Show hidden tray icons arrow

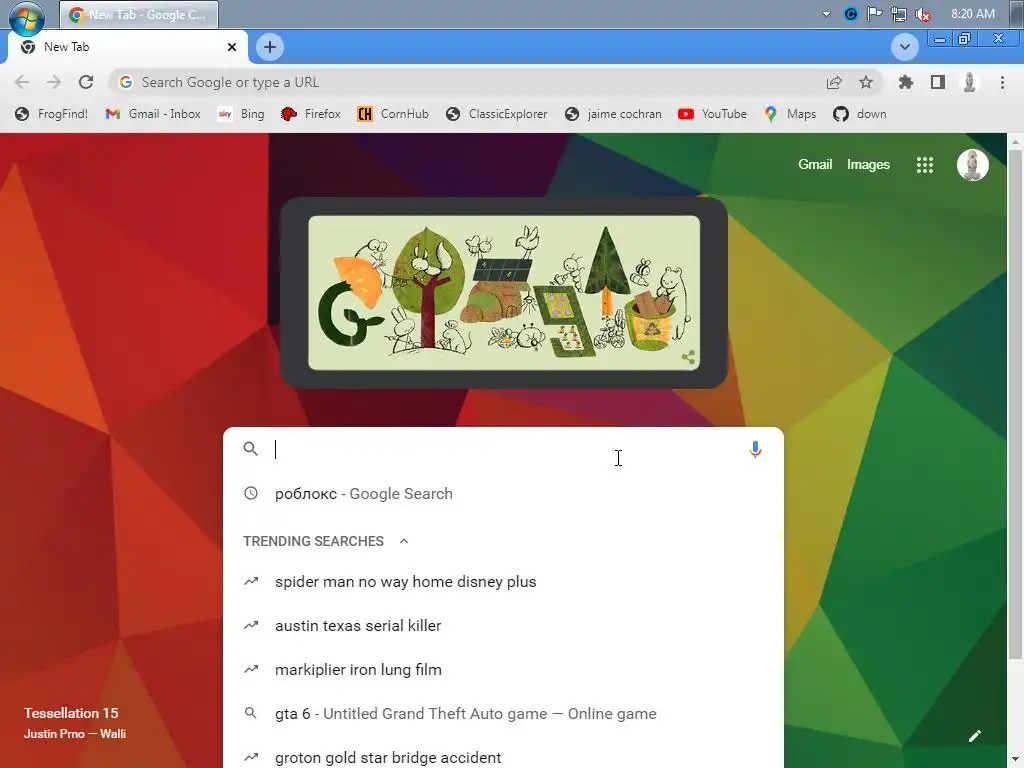826,14
